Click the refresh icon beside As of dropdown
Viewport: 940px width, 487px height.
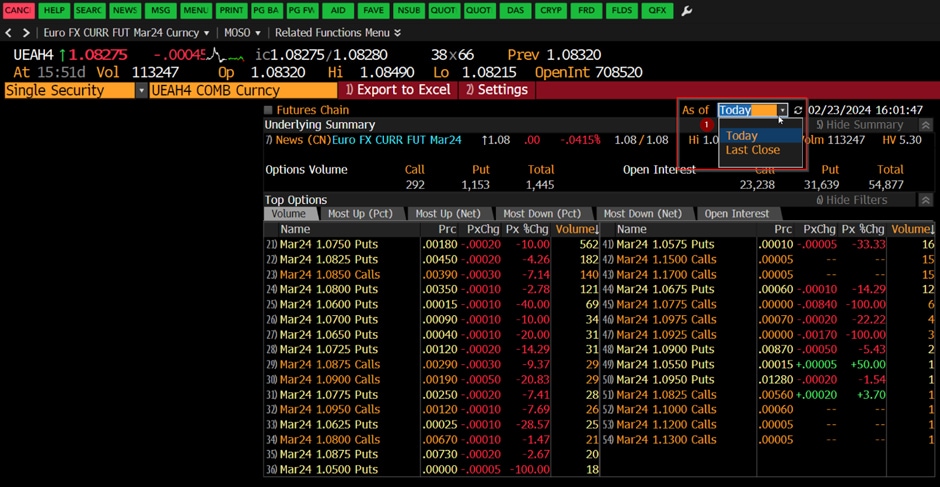coord(798,111)
